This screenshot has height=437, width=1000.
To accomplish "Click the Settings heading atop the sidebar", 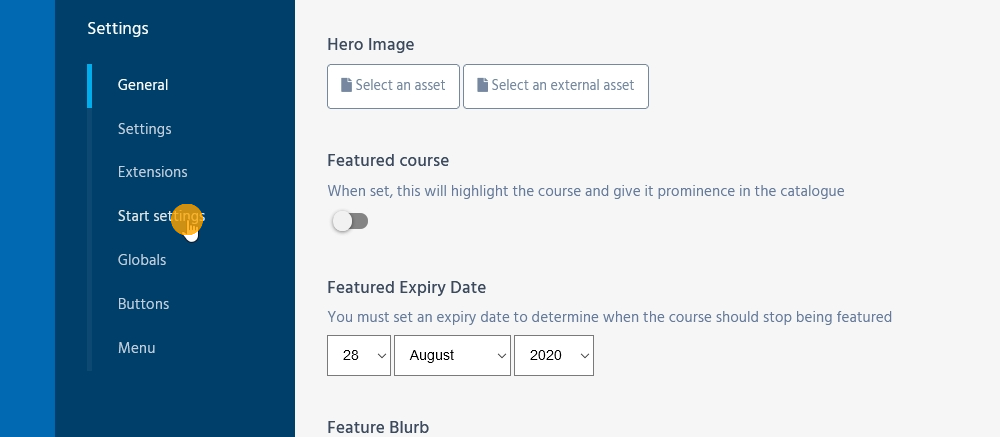I will 118,28.
